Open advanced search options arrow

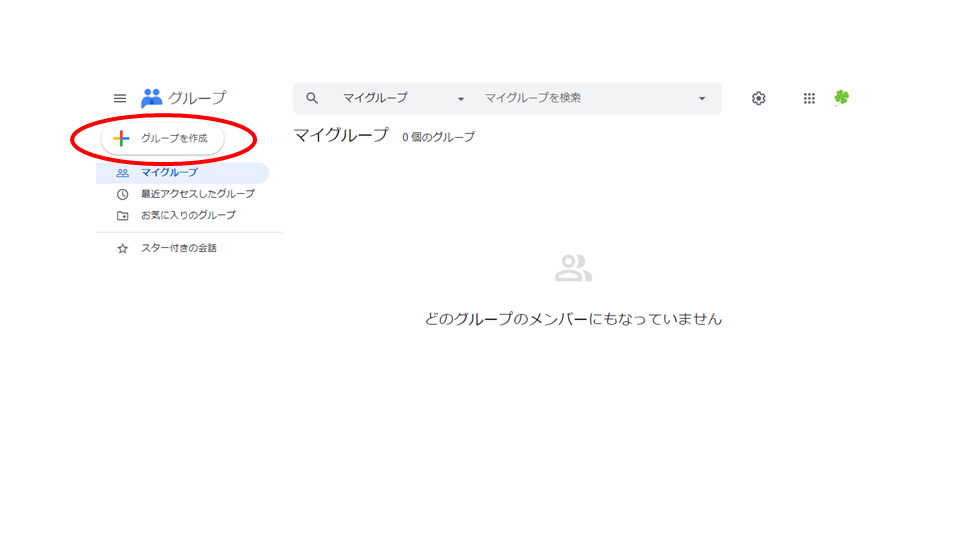(702, 99)
